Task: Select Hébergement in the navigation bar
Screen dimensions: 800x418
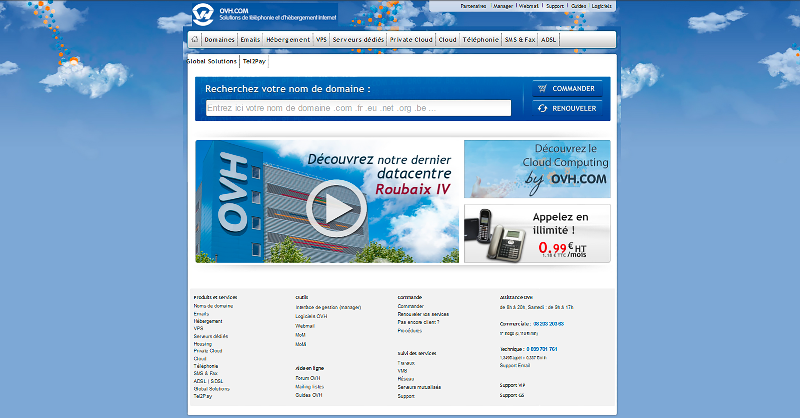Action: pos(288,39)
